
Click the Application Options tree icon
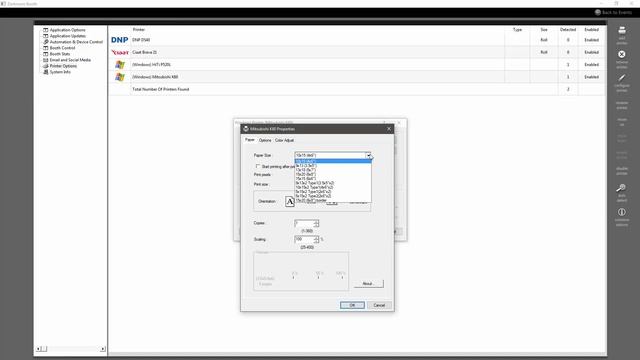tap(46, 30)
